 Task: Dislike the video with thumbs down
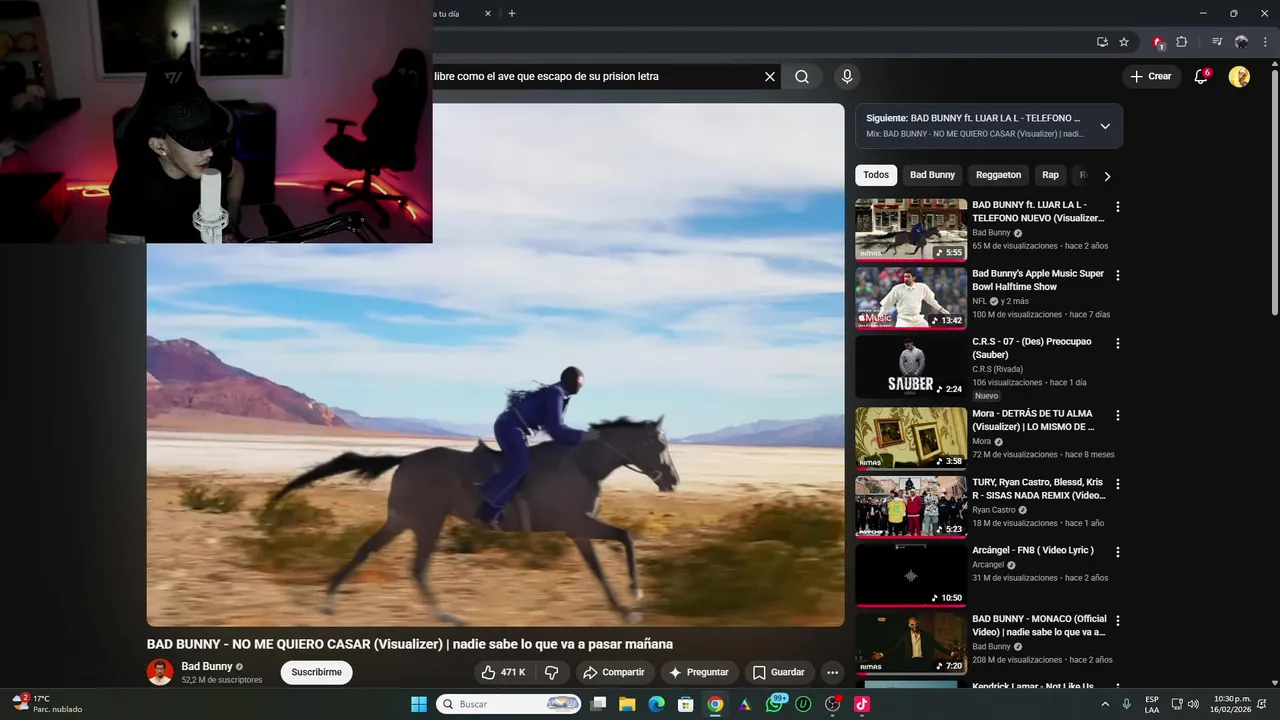point(551,672)
